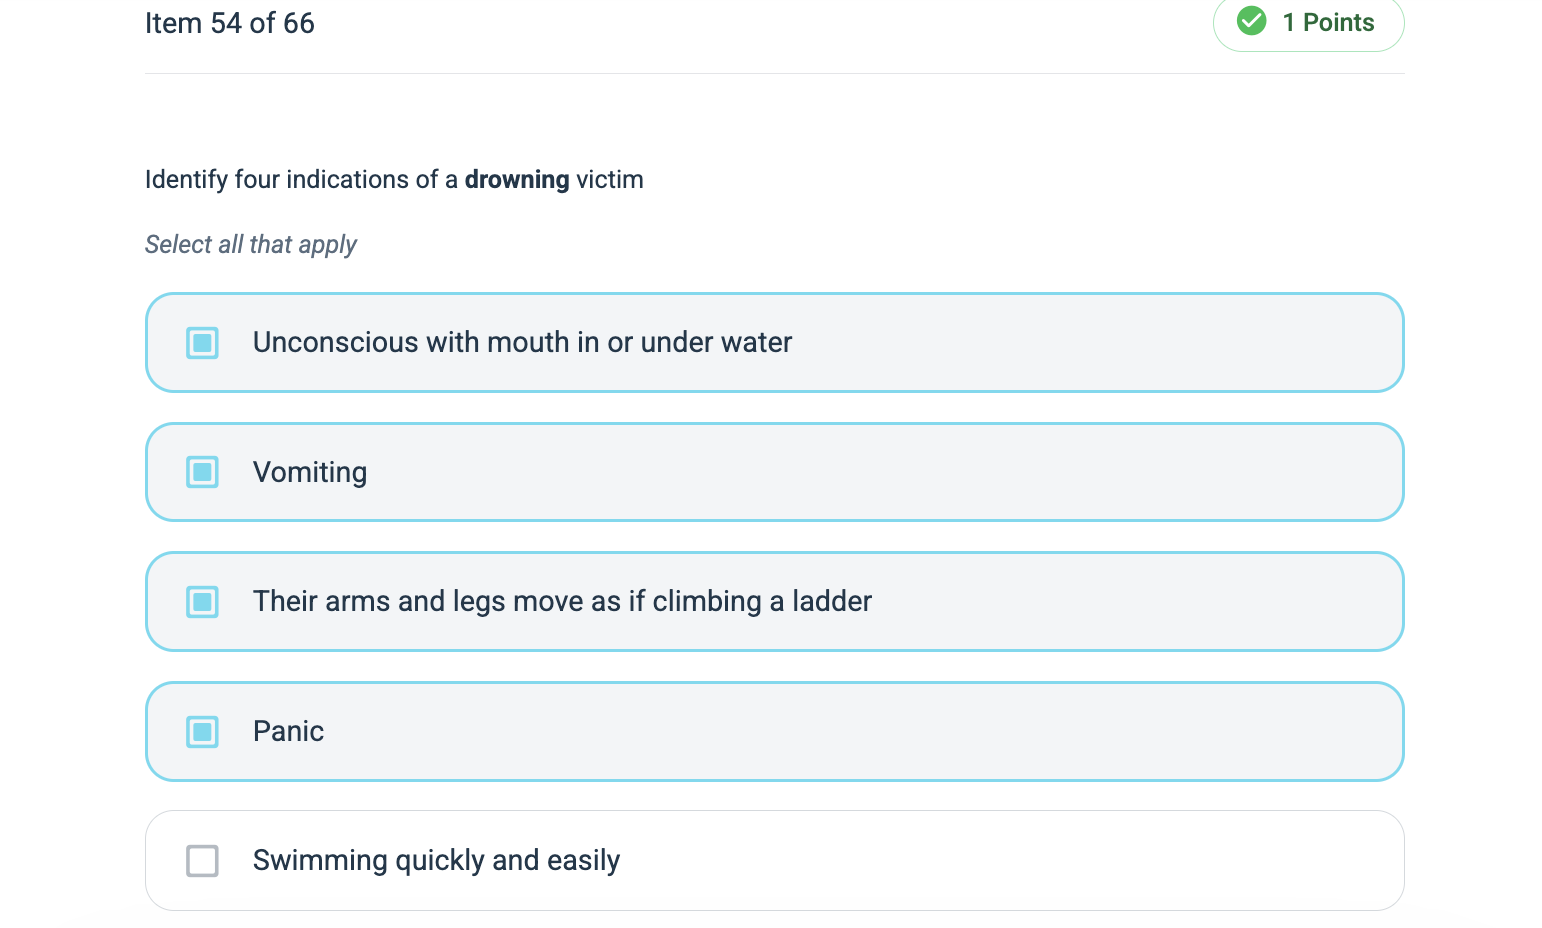
Task: Click the Unconscious with mouth in water label
Action: tap(522, 342)
